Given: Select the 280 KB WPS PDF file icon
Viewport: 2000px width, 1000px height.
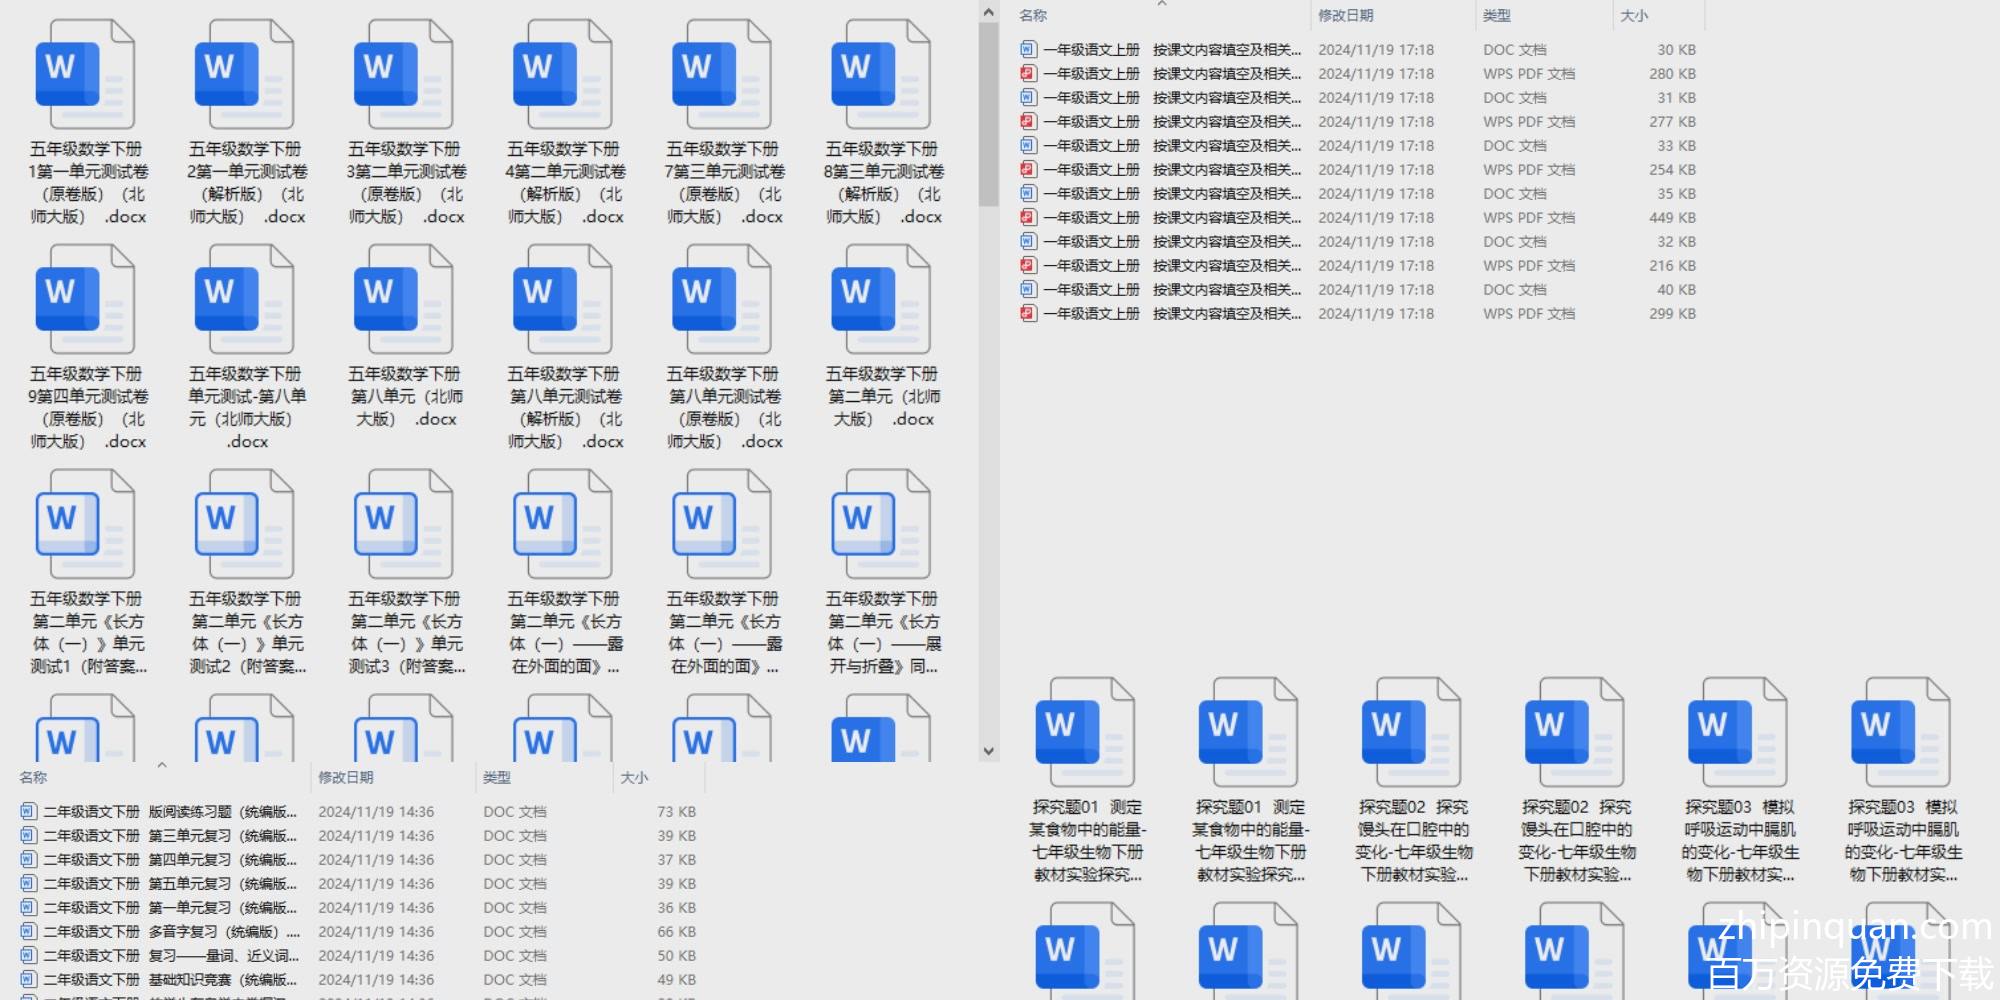Looking at the screenshot, I should pyautogui.click(x=1028, y=74).
